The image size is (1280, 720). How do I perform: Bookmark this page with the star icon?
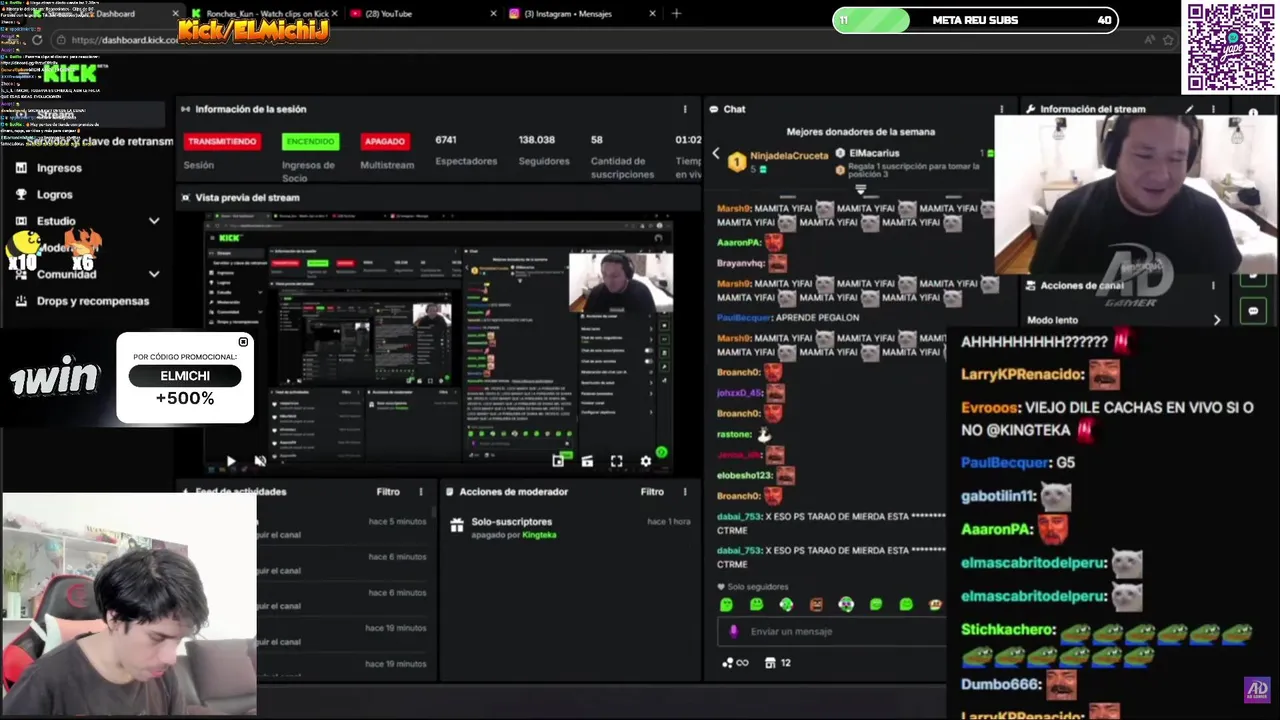(x=1168, y=40)
